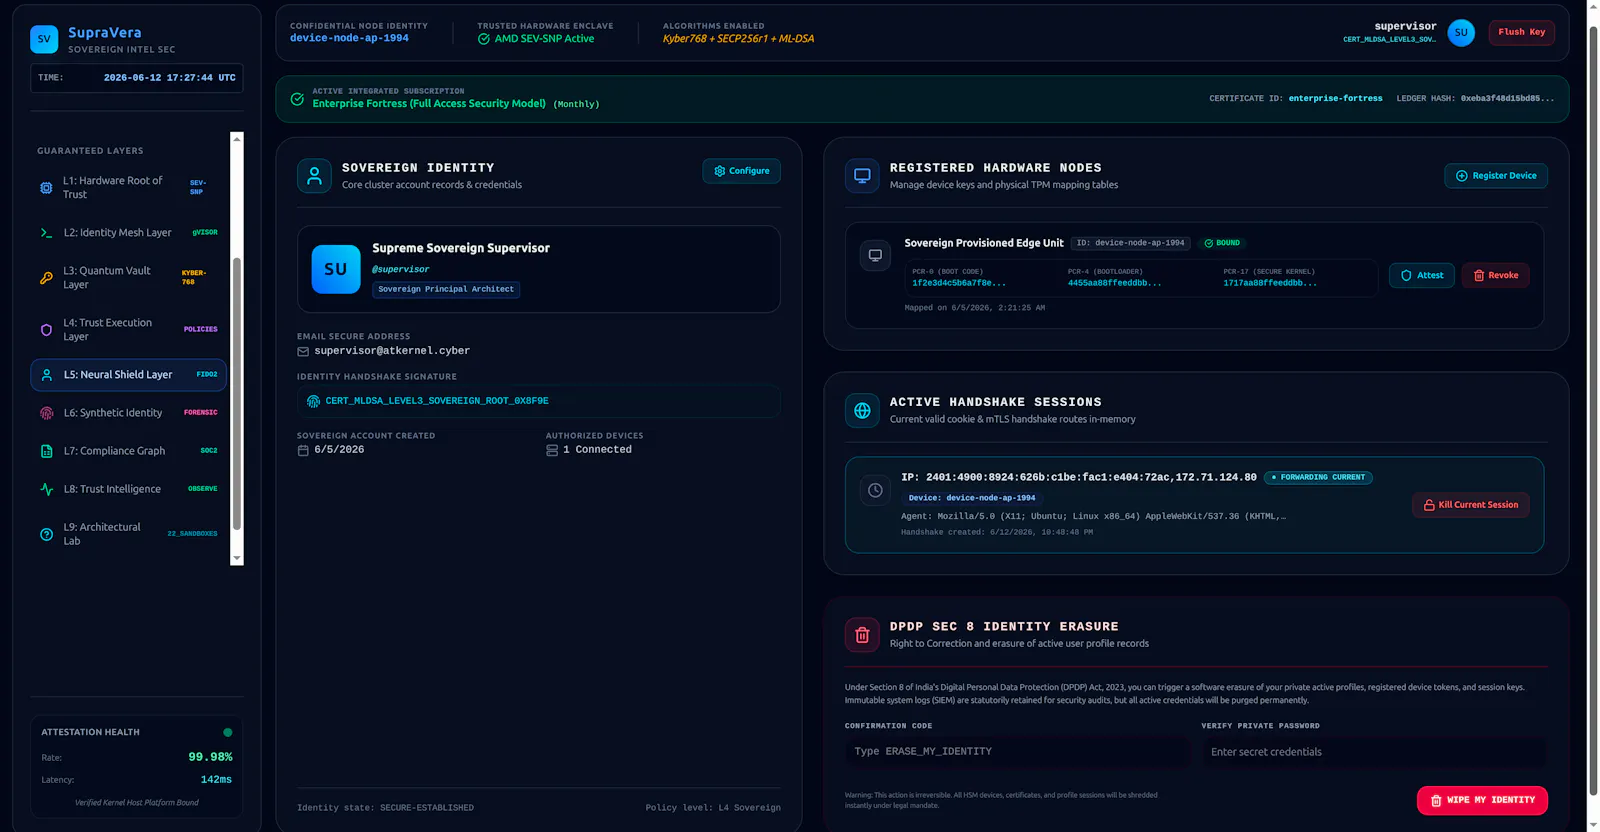
Task: Click the L5 Neural Shield user icon
Action: point(46,375)
